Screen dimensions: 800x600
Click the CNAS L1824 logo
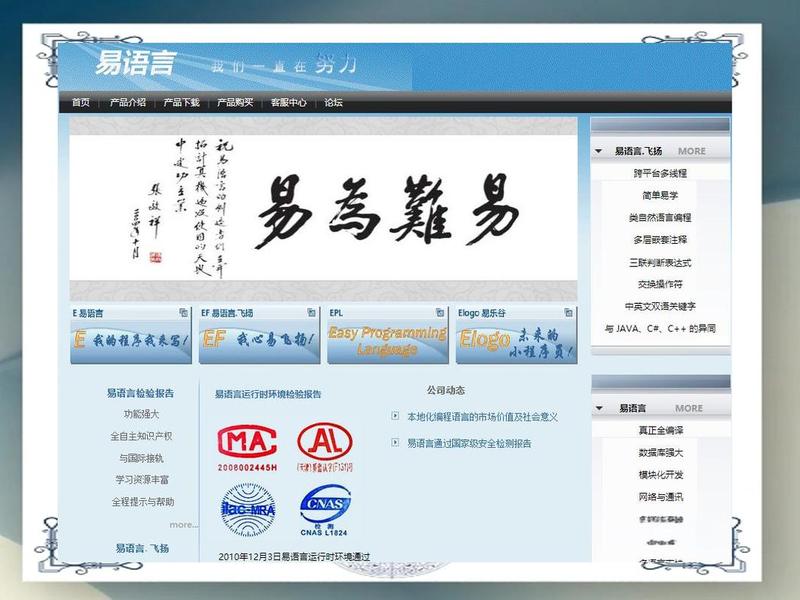click(x=325, y=509)
